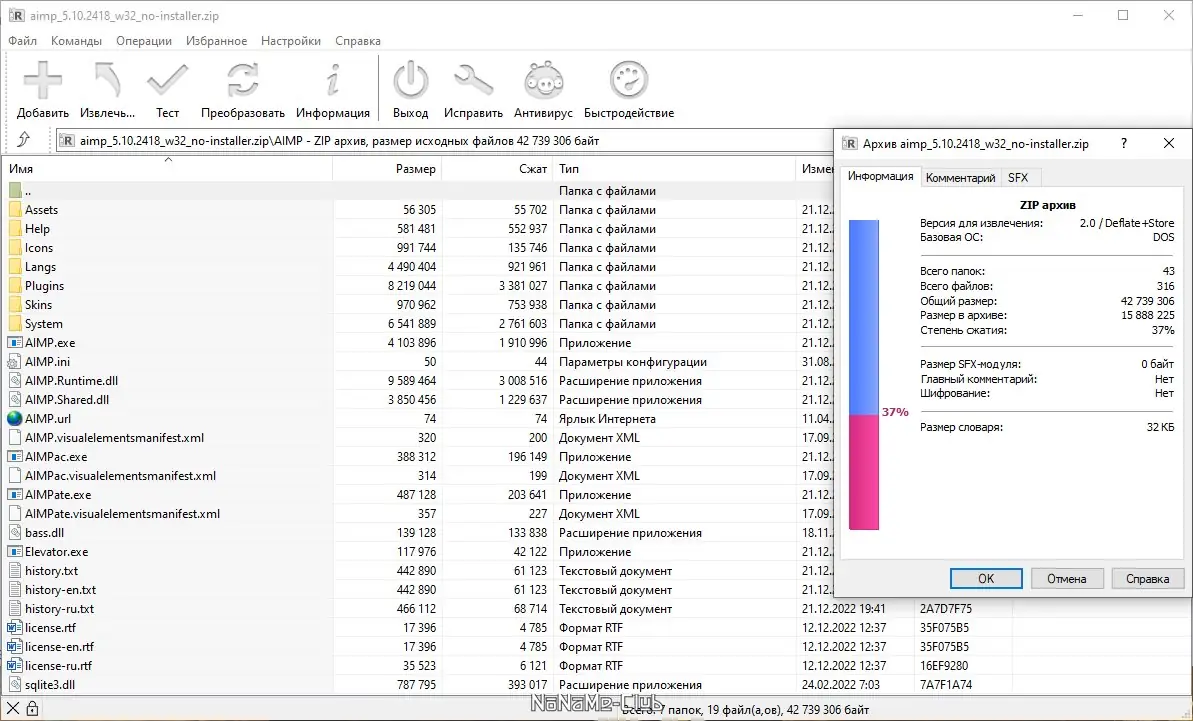Open the Операции menu
This screenshot has width=1193, height=721.
(144, 41)
